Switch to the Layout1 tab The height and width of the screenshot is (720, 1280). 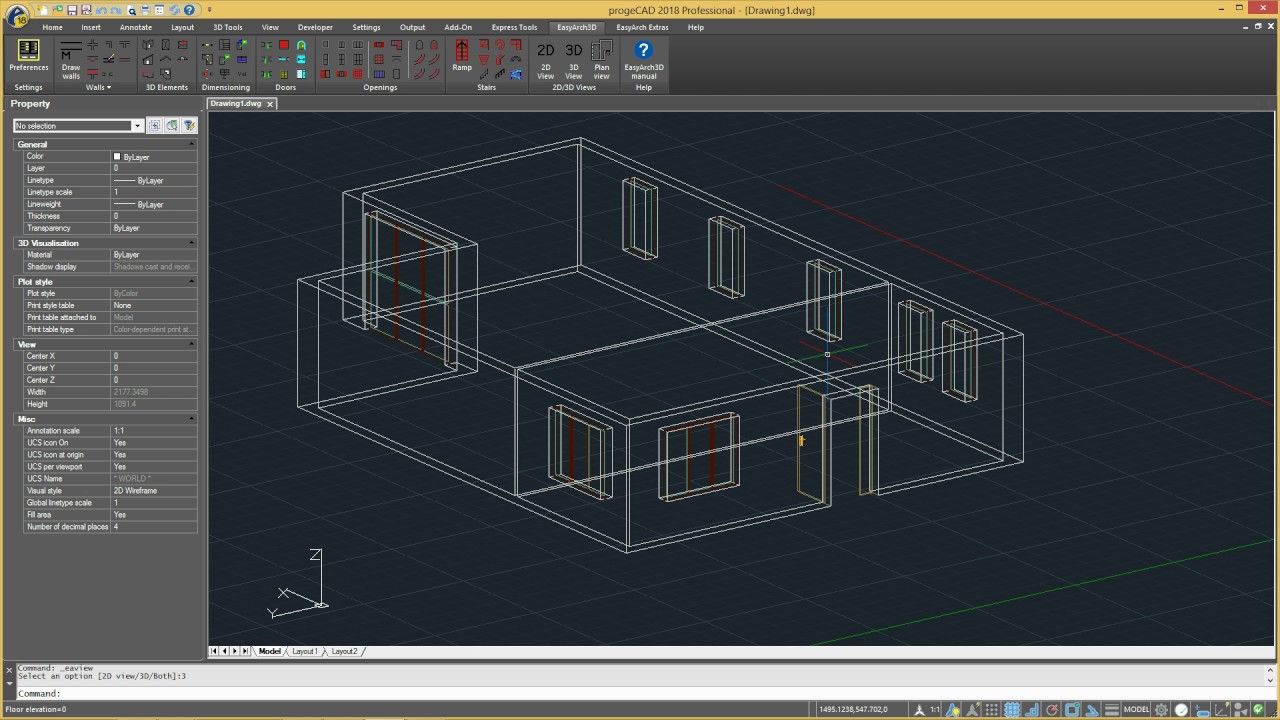click(304, 651)
